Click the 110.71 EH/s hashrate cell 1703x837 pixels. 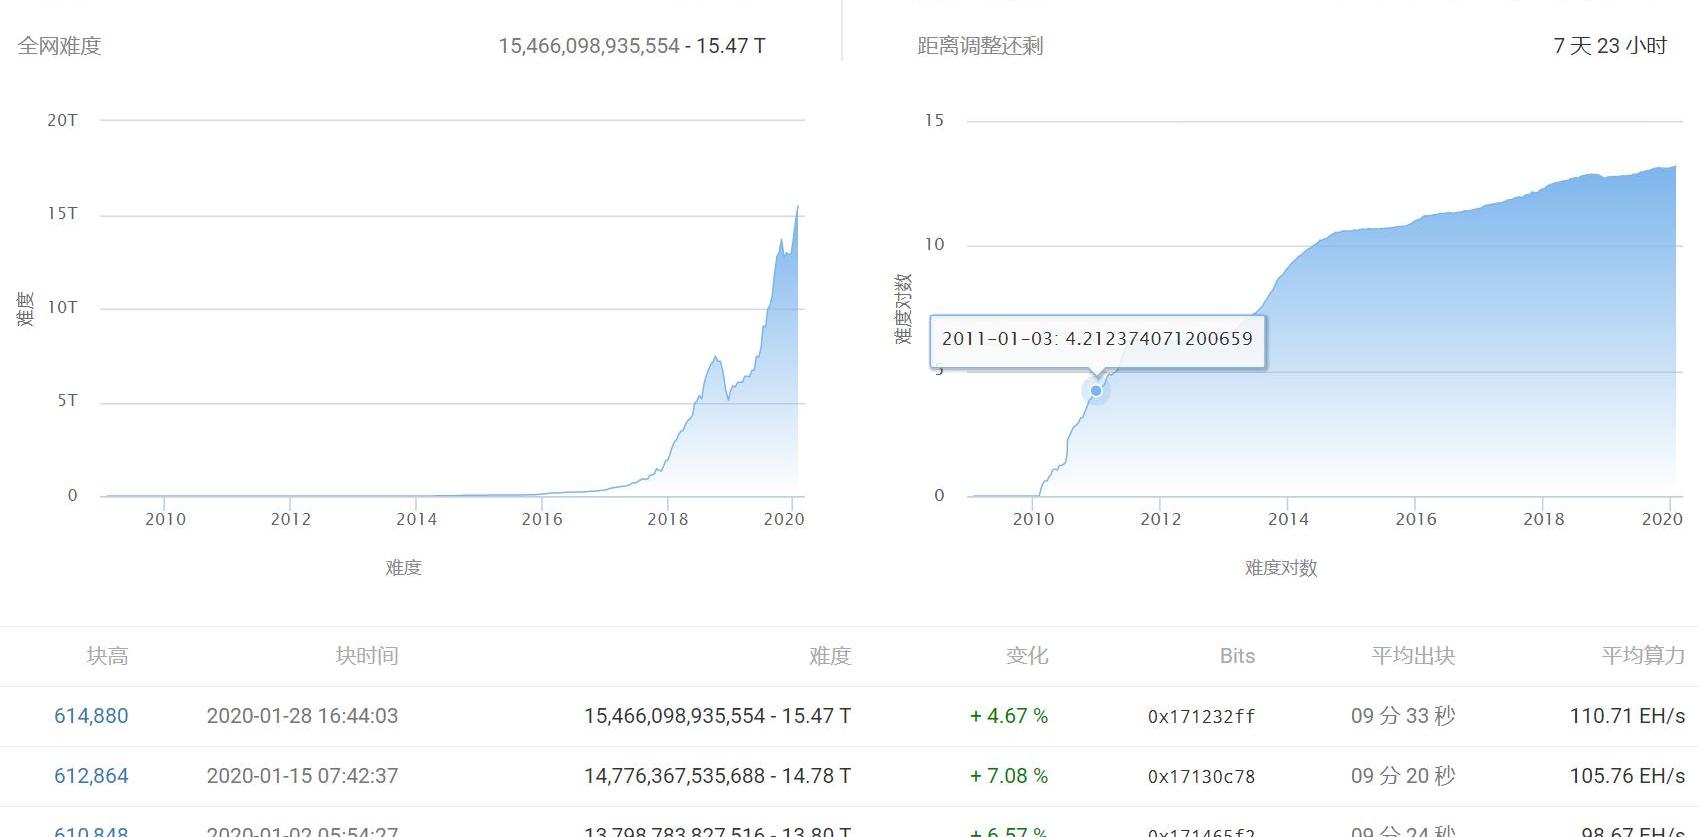pyautogui.click(x=1626, y=716)
